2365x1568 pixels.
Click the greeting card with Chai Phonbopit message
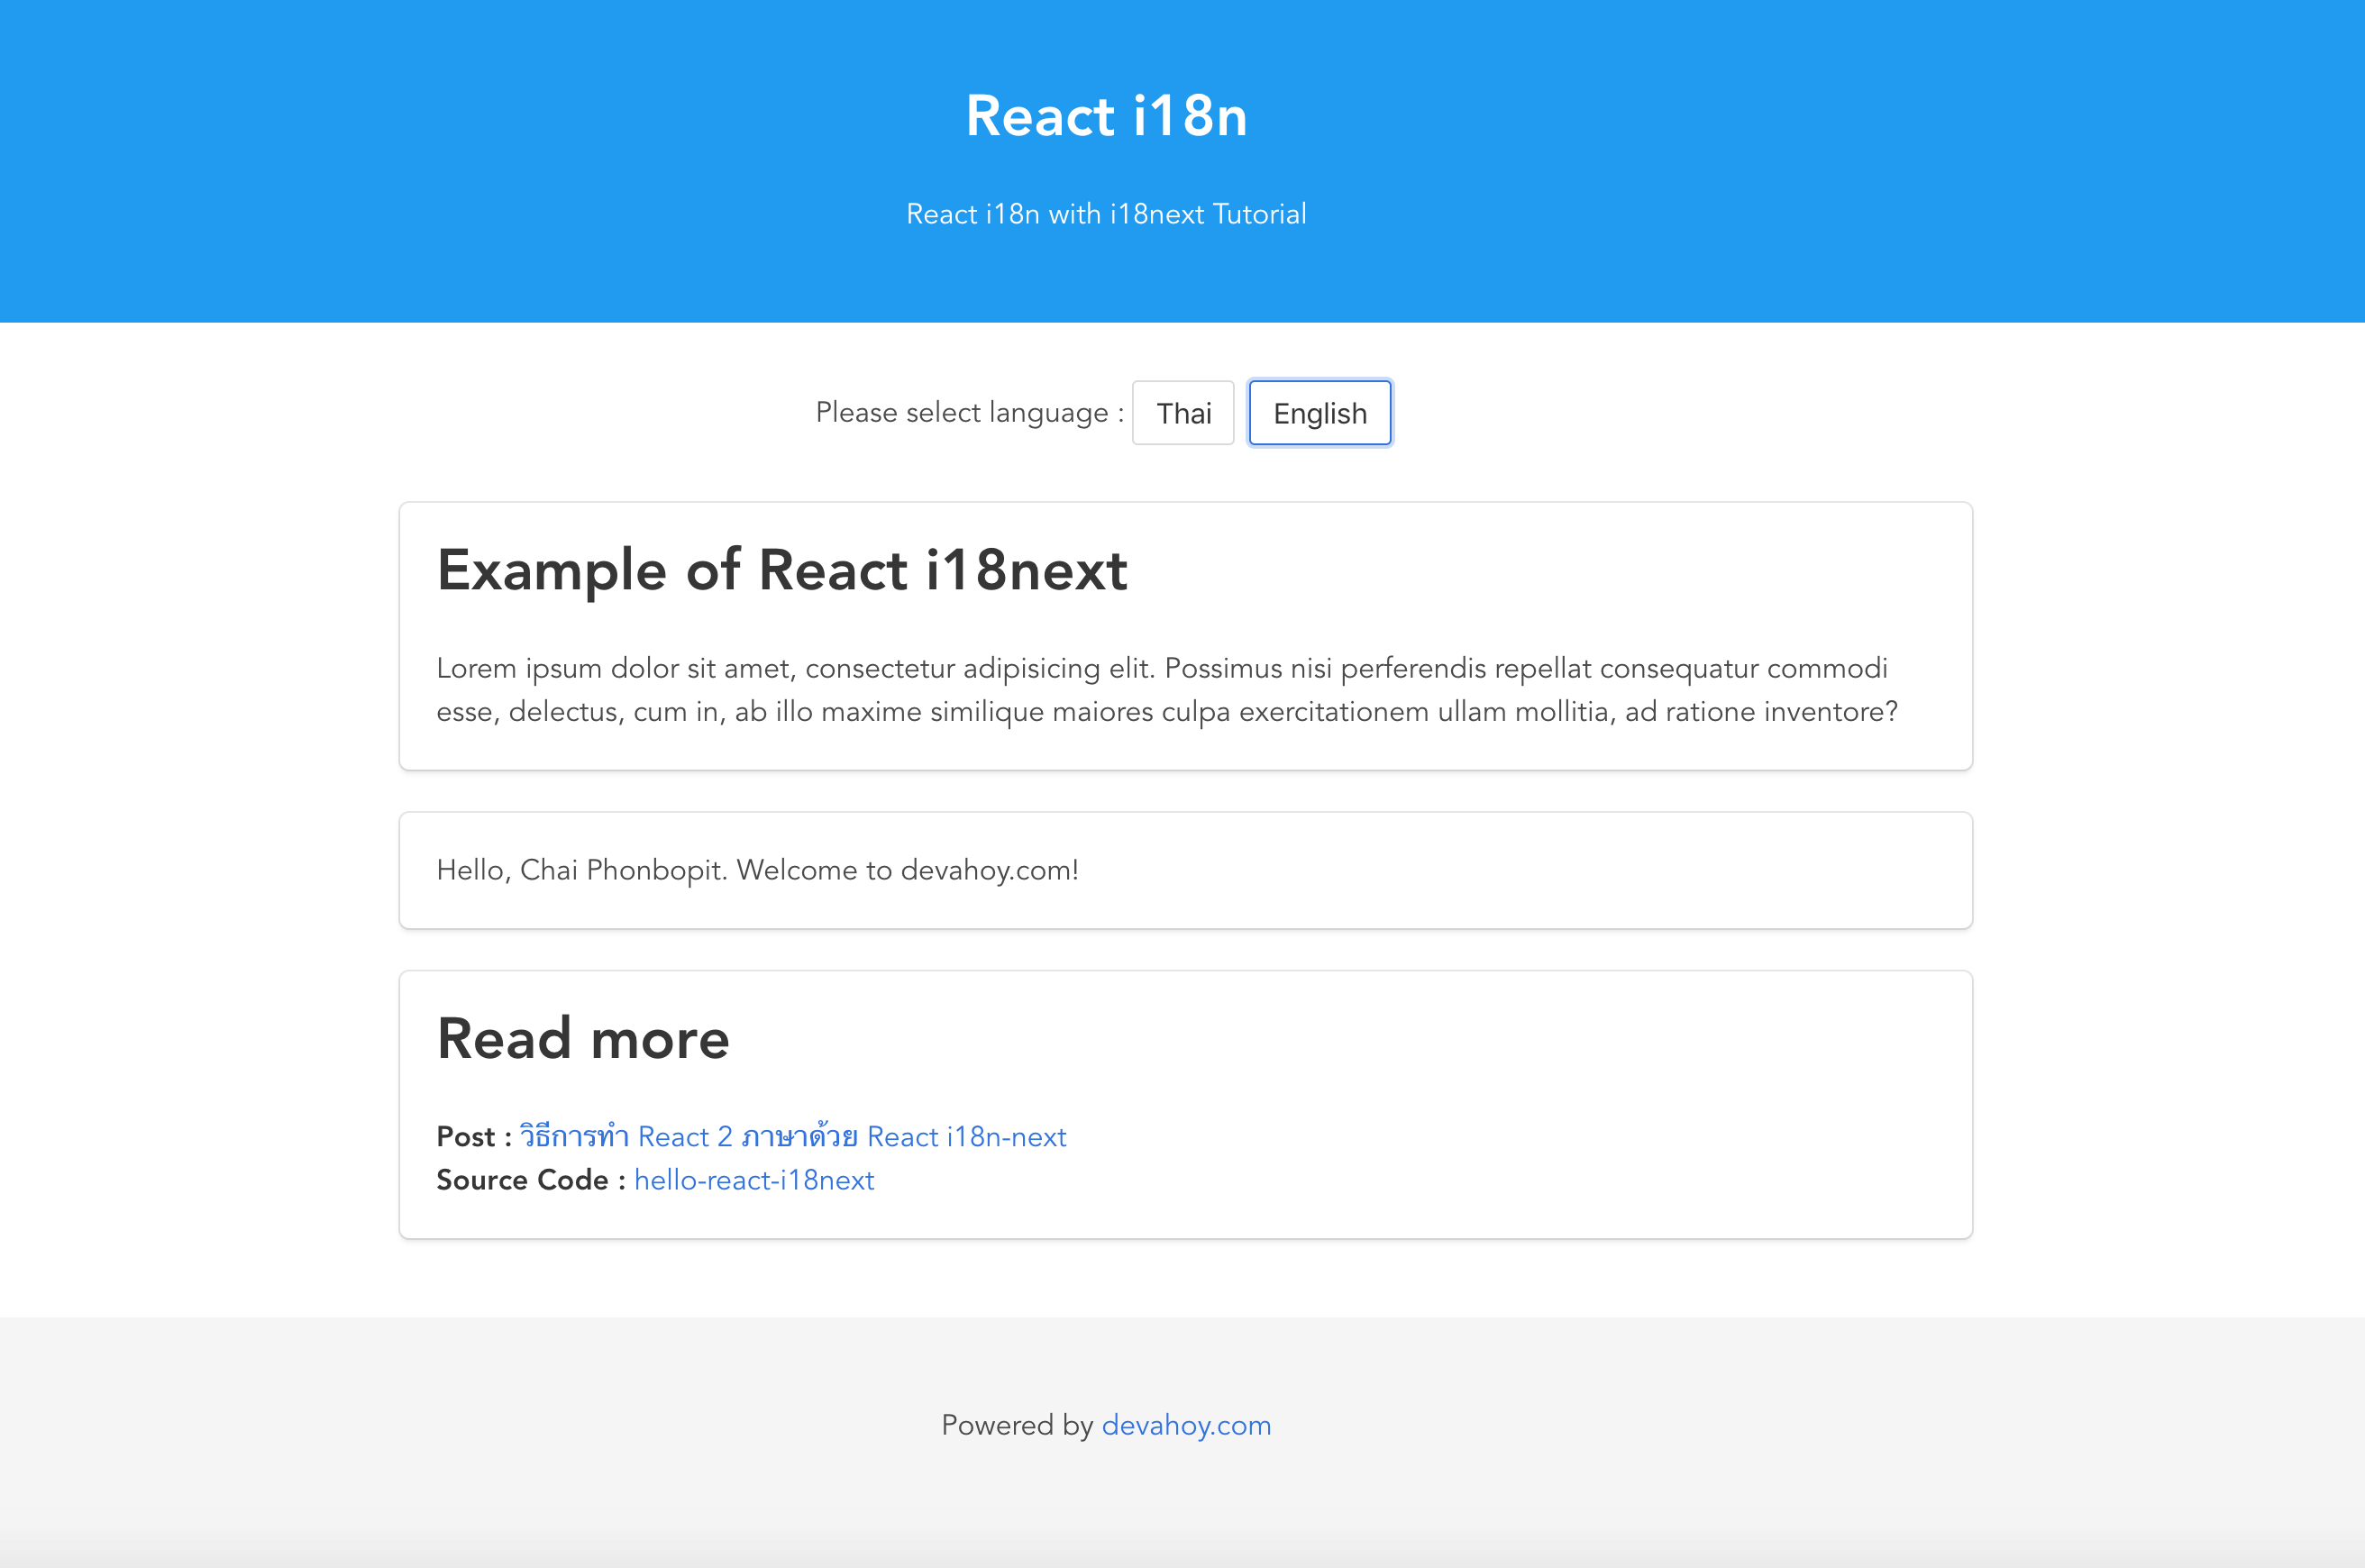(x=756, y=870)
